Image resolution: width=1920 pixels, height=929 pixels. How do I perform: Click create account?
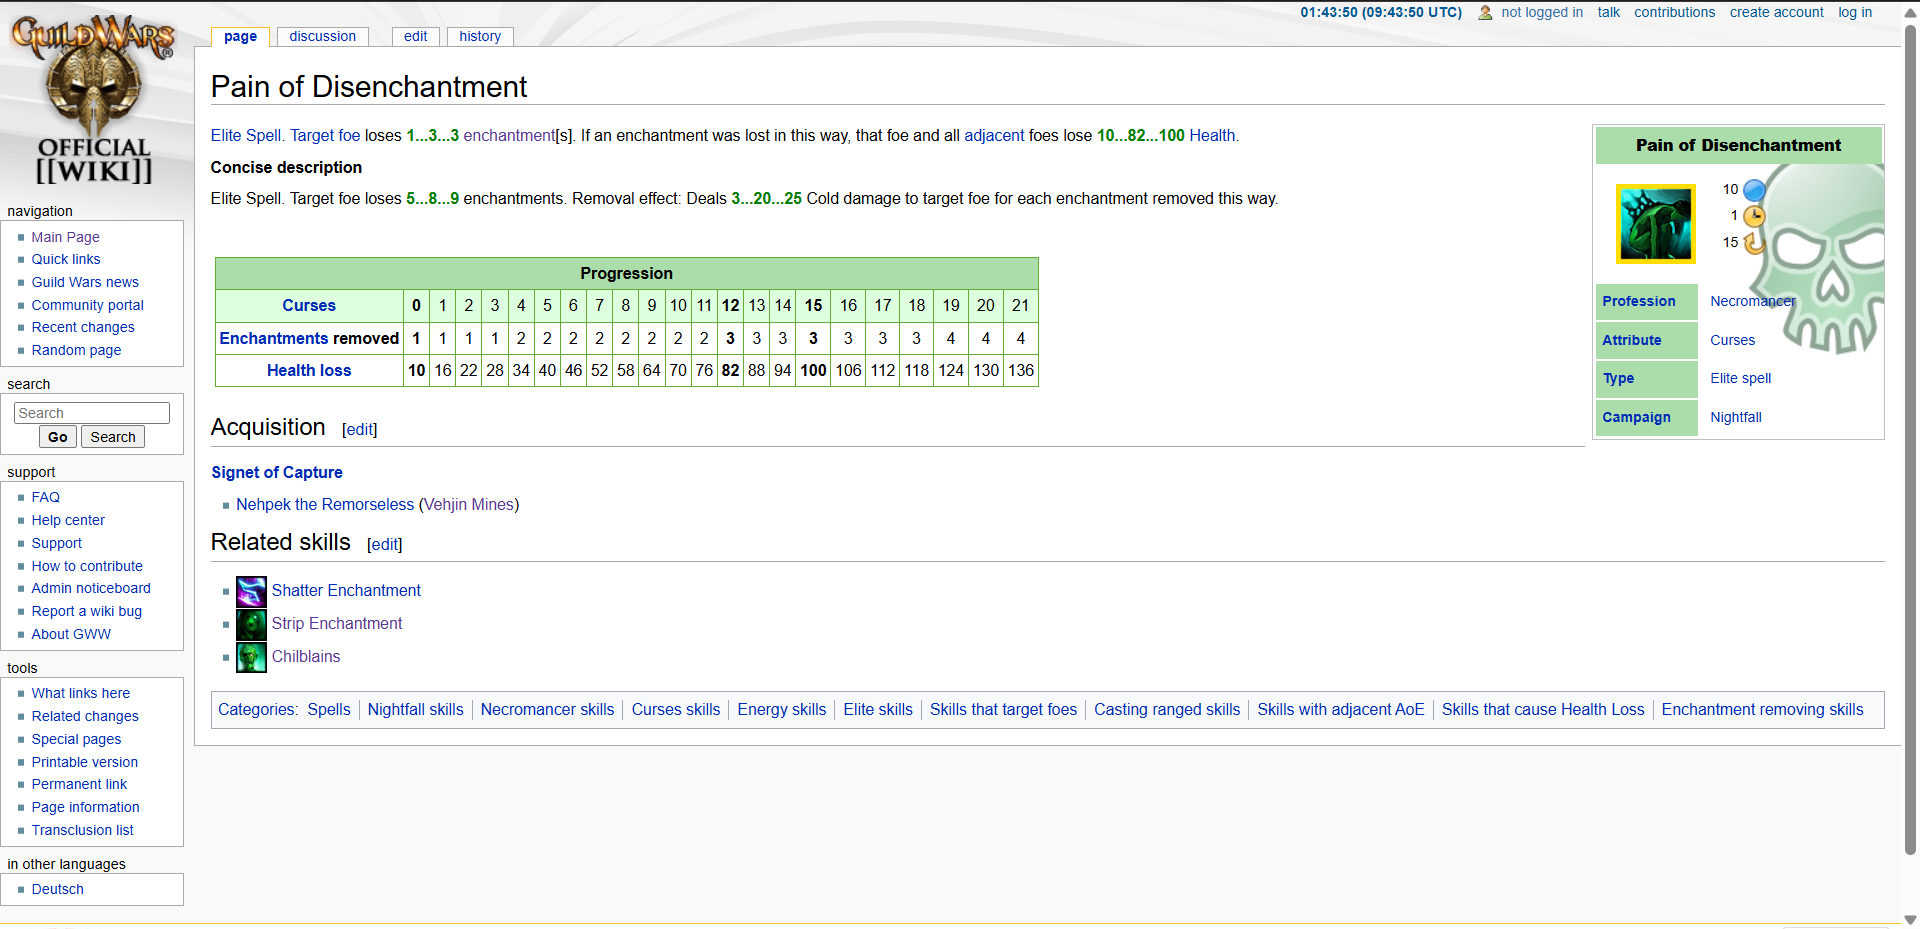(x=1776, y=12)
